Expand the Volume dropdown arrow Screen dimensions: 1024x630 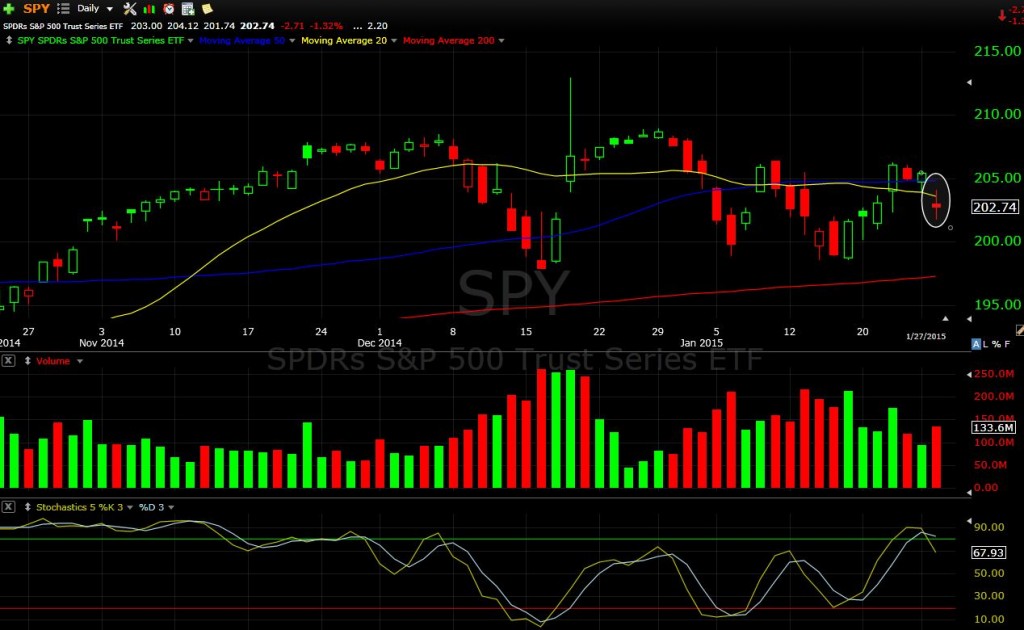pyautogui.click(x=80, y=361)
